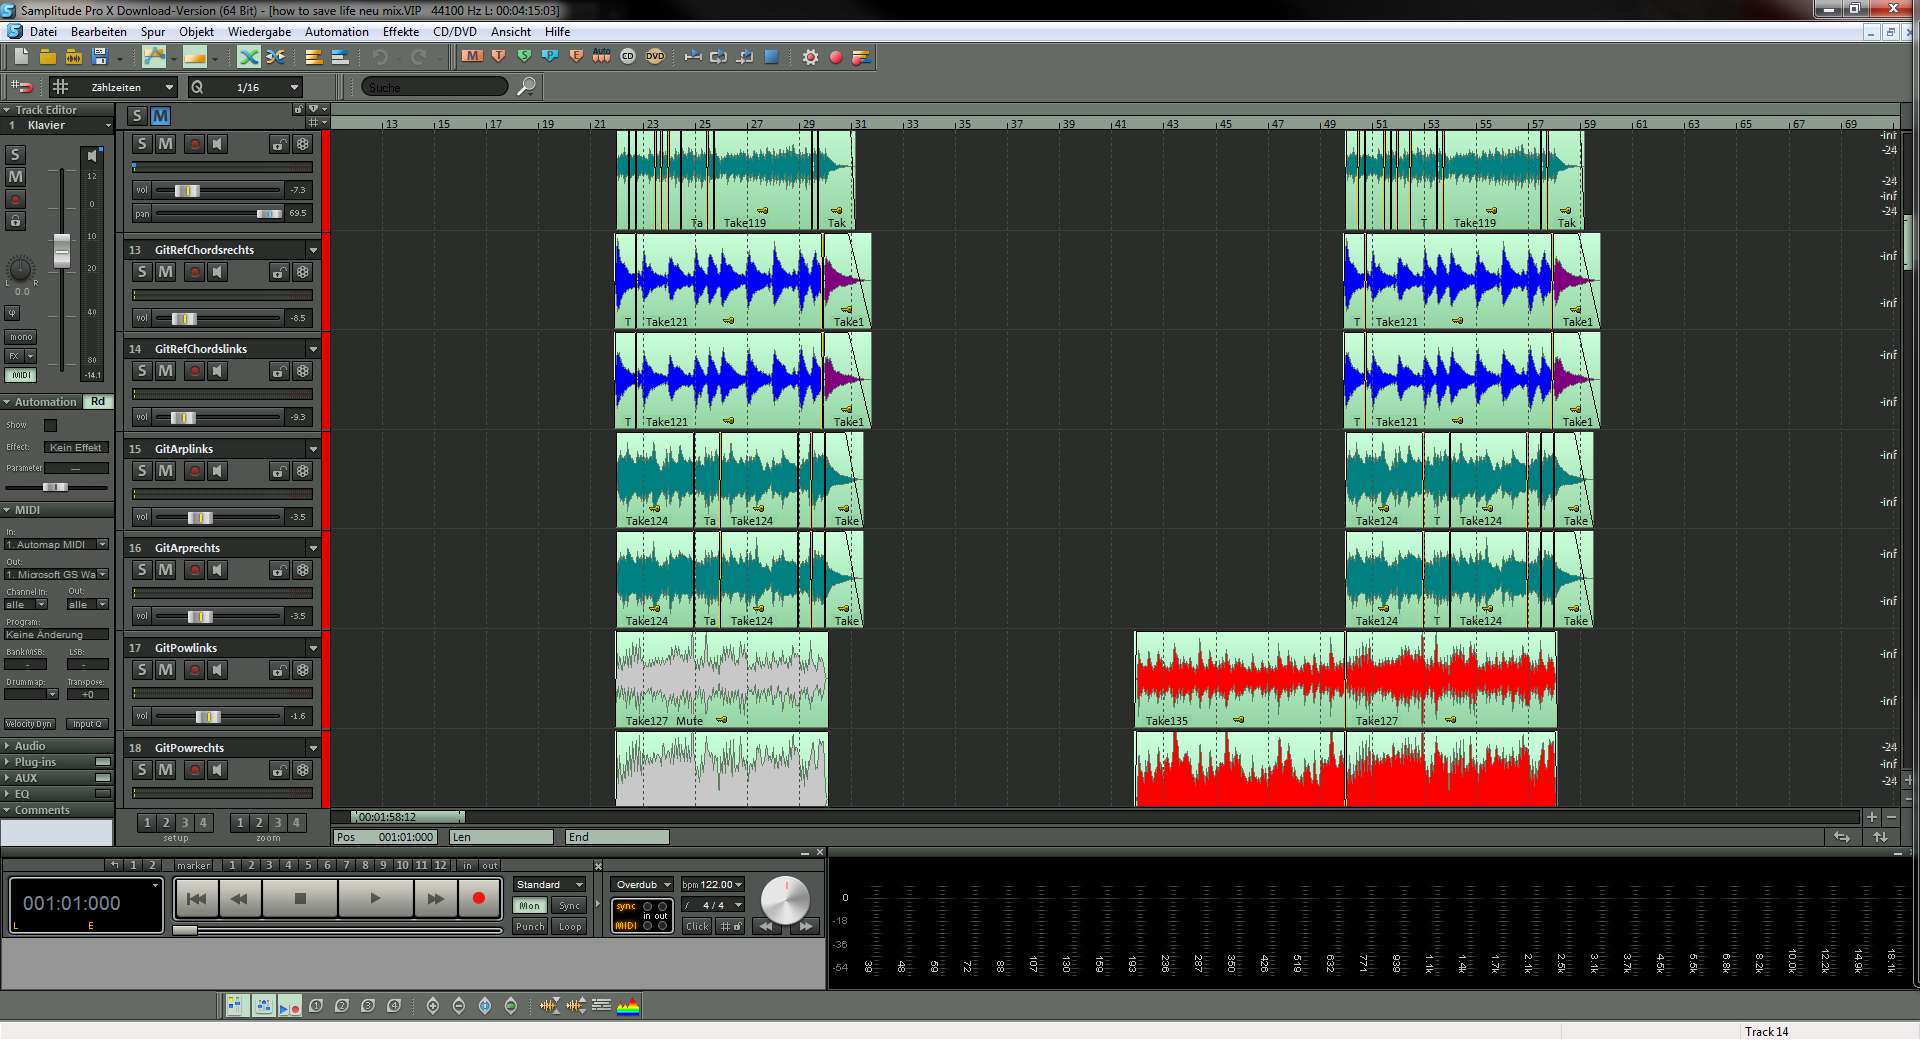Image resolution: width=1920 pixels, height=1040 pixels.
Task: Create a new project with toolbar icon
Action: pyautogui.click(x=21, y=57)
